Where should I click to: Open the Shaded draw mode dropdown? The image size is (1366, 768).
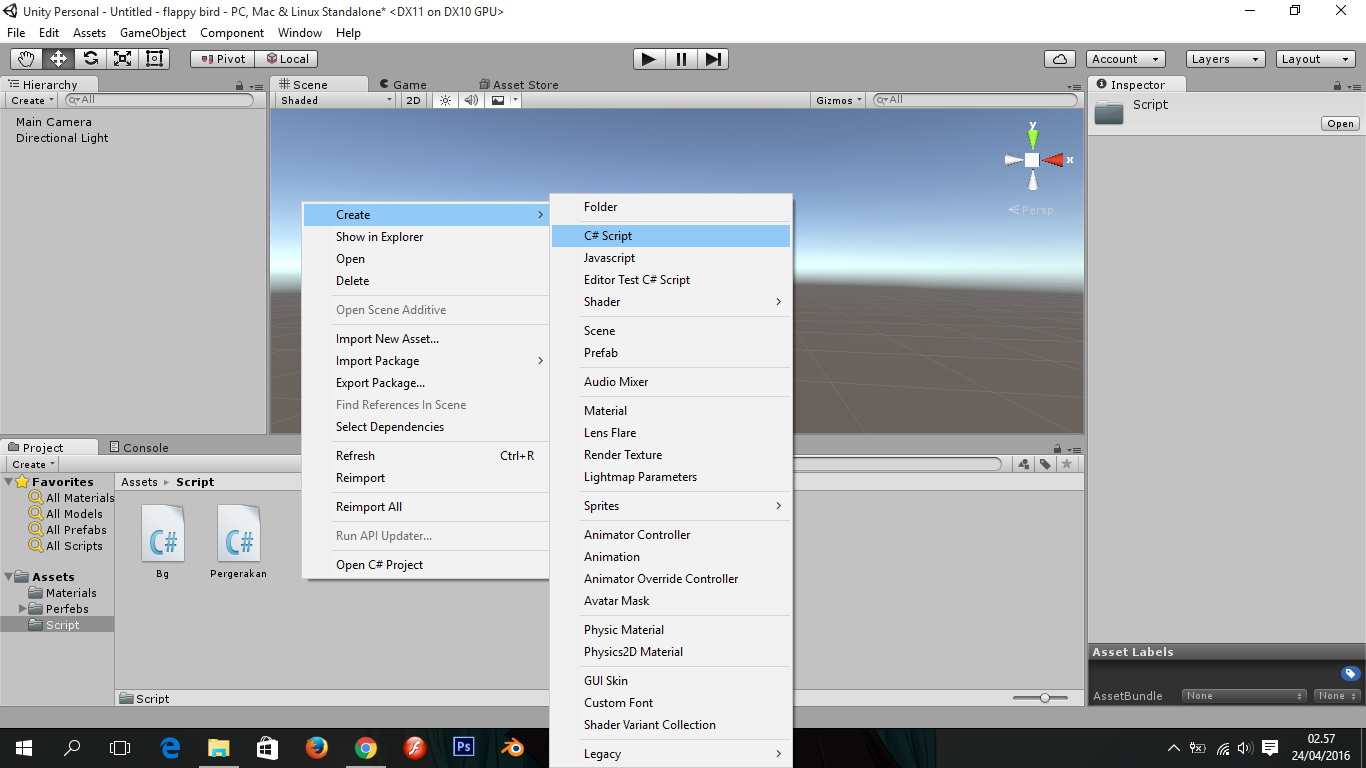click(336, 100)
